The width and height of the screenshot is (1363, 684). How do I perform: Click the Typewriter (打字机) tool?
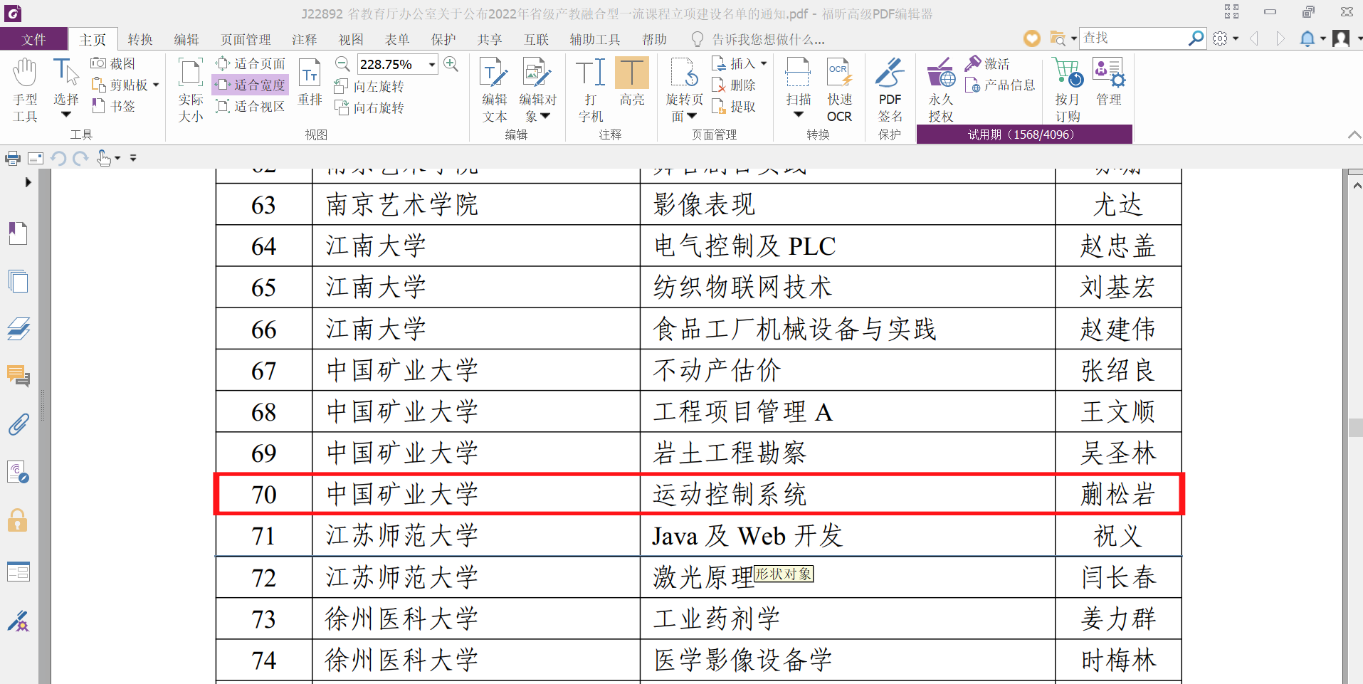(x=591, y=89)
